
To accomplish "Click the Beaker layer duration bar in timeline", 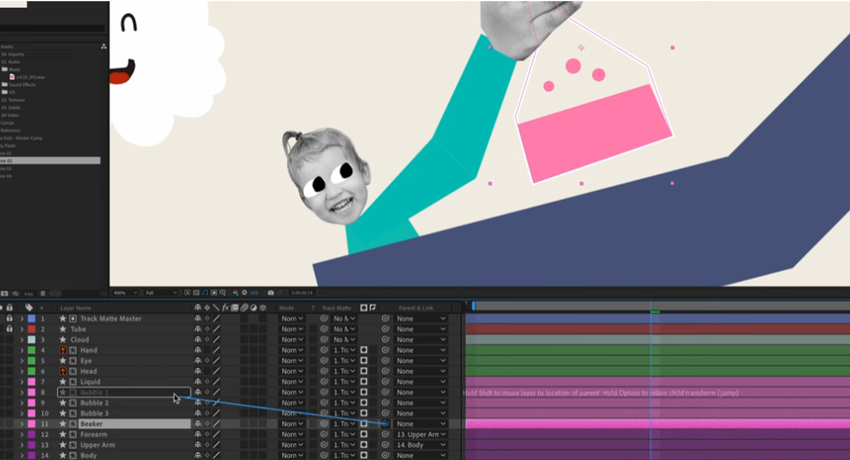I will coord(658,424).
